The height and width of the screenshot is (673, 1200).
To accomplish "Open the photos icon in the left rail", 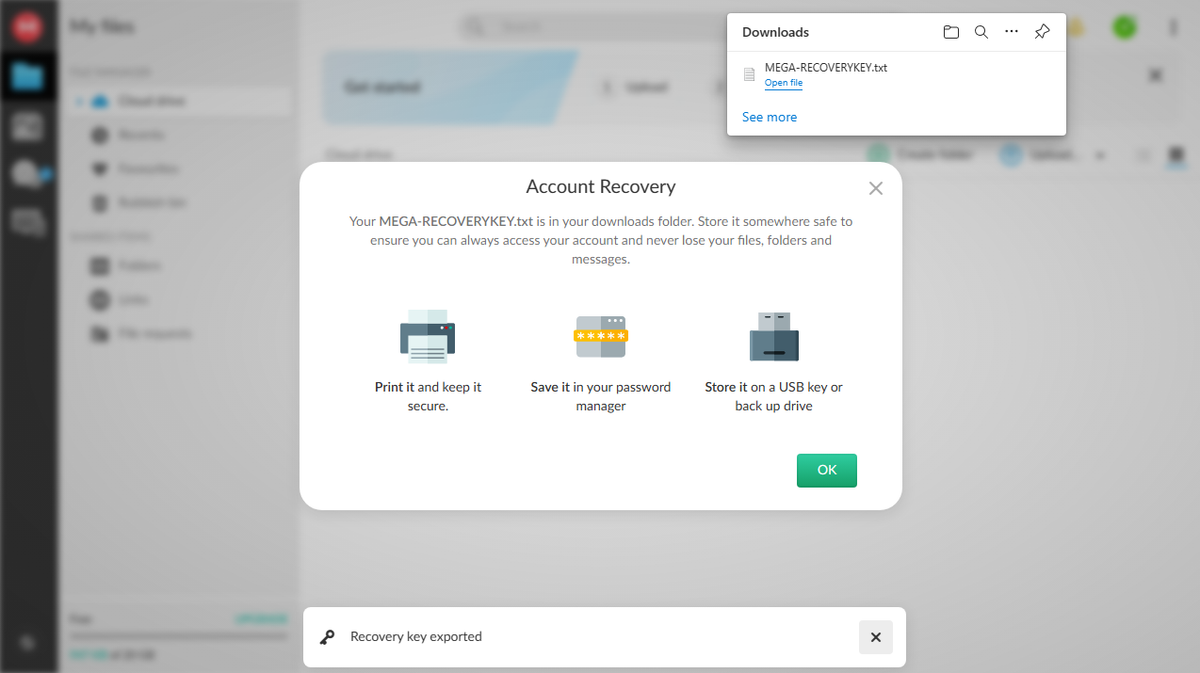I will point(29,125).
